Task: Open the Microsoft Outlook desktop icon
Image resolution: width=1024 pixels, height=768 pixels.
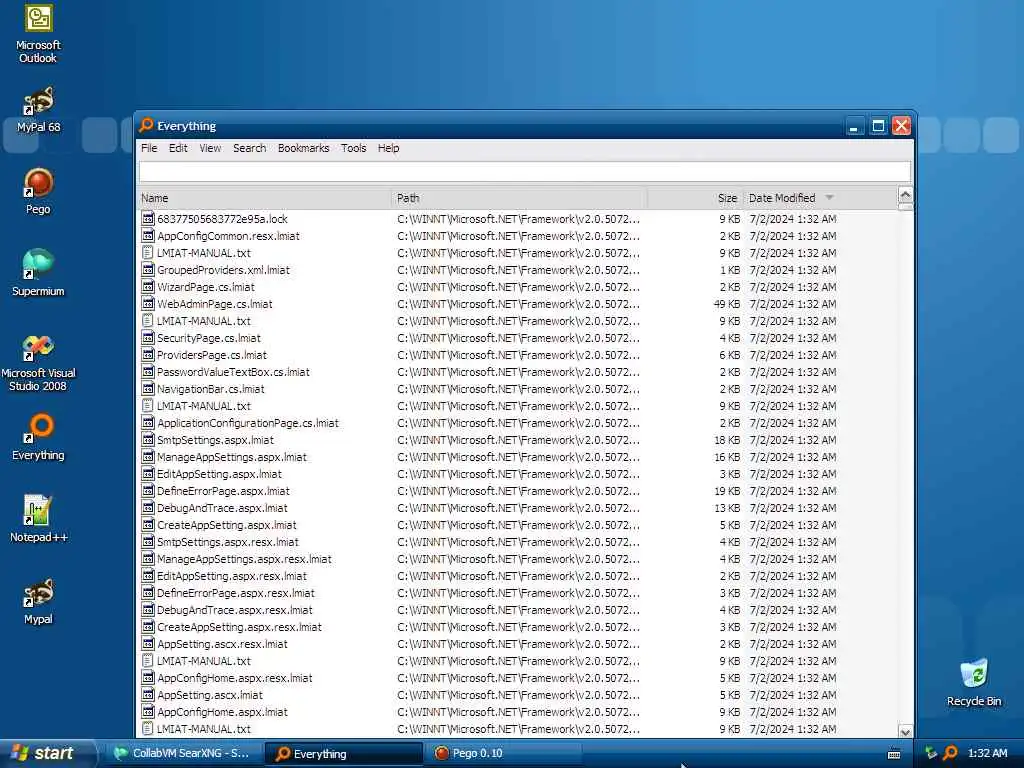Action: click(38, 33)
